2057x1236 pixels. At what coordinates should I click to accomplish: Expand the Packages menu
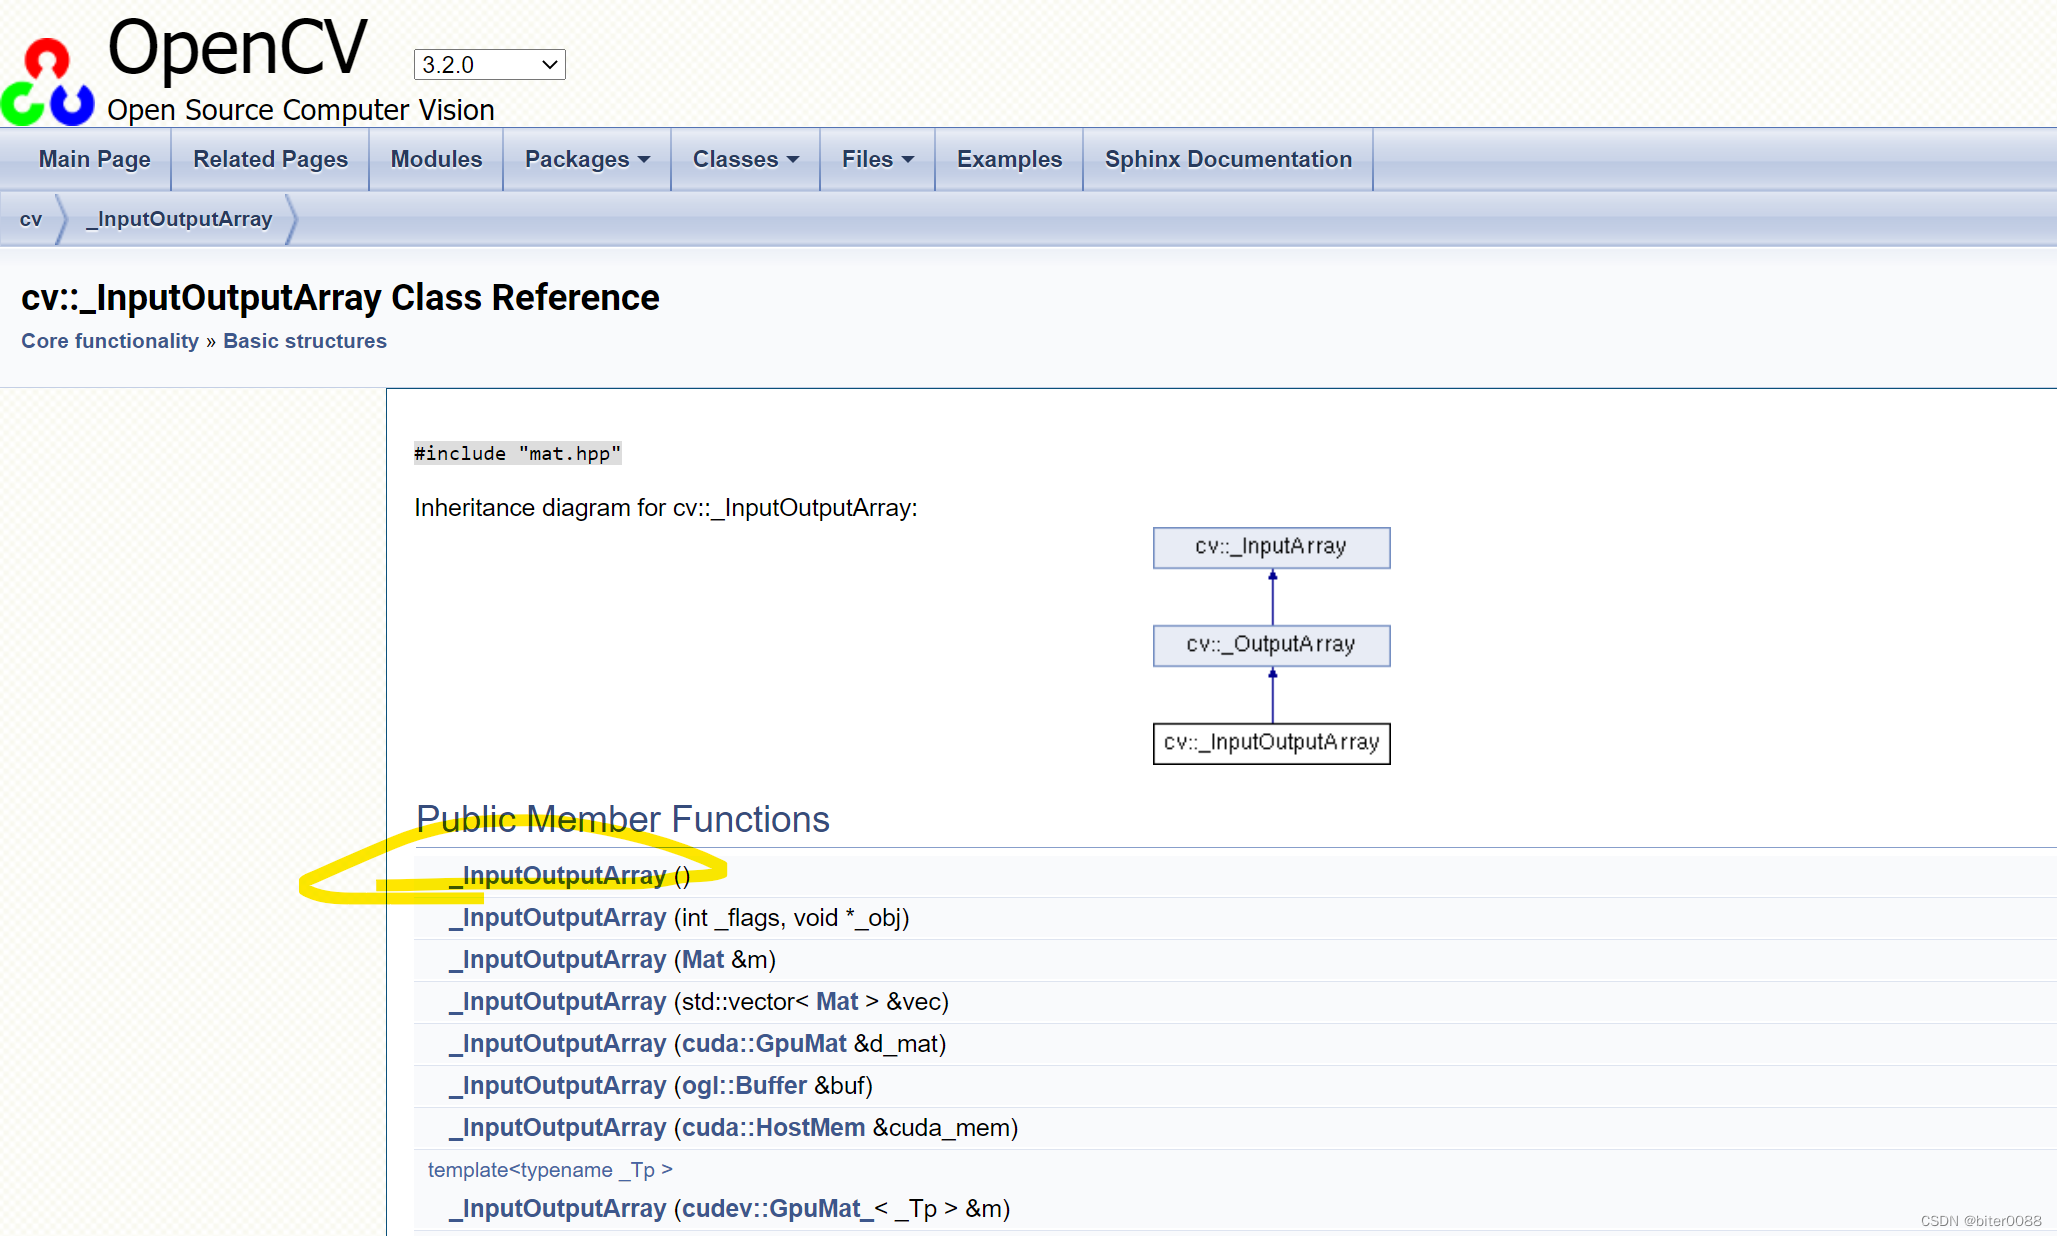coord(587,159)
